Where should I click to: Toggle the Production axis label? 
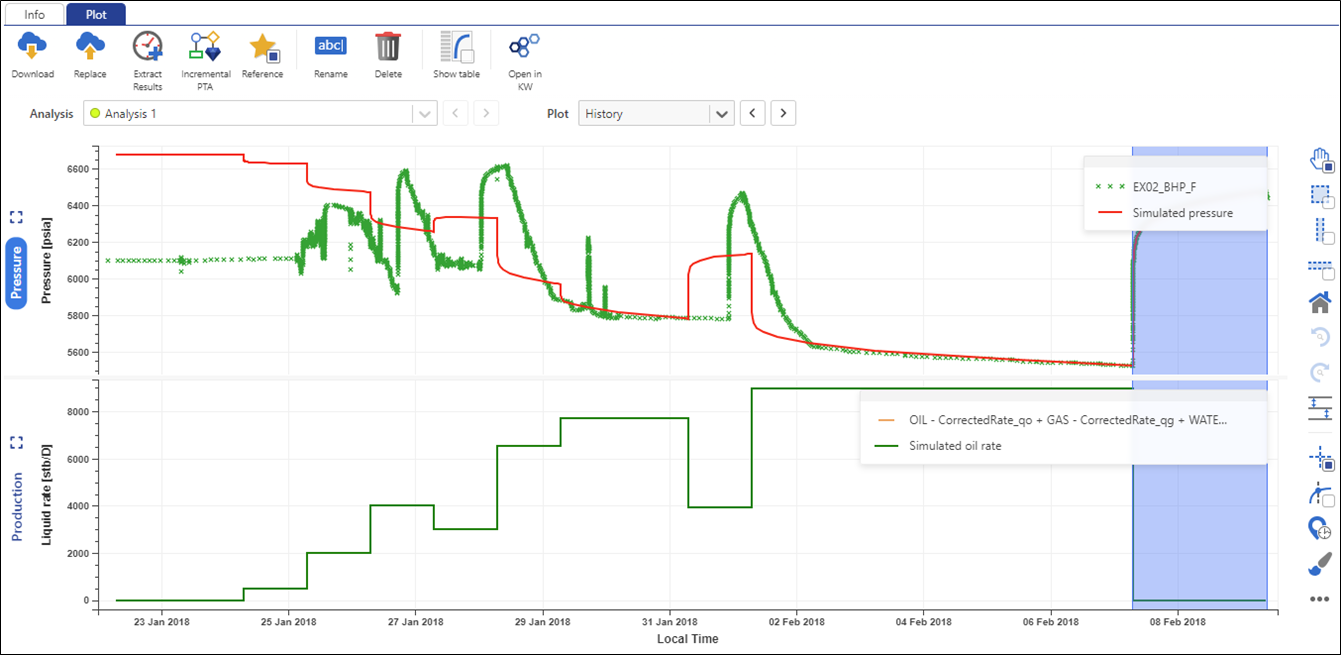click(x=16, y=507)
